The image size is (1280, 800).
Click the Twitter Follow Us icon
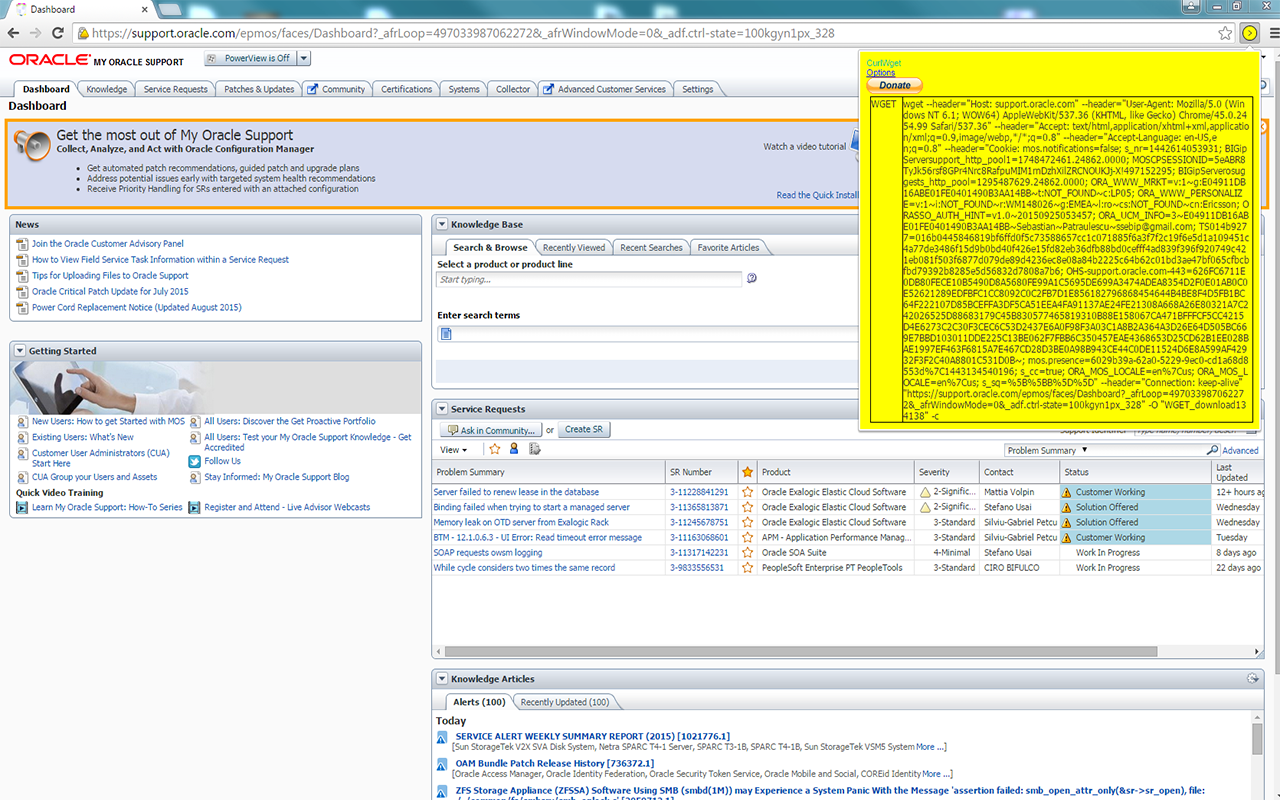(195, 462)
